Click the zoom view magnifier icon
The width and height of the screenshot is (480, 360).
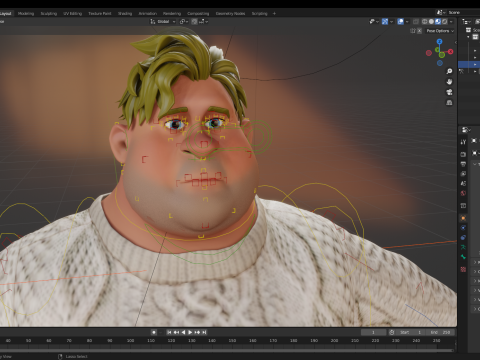pos(449,71)
